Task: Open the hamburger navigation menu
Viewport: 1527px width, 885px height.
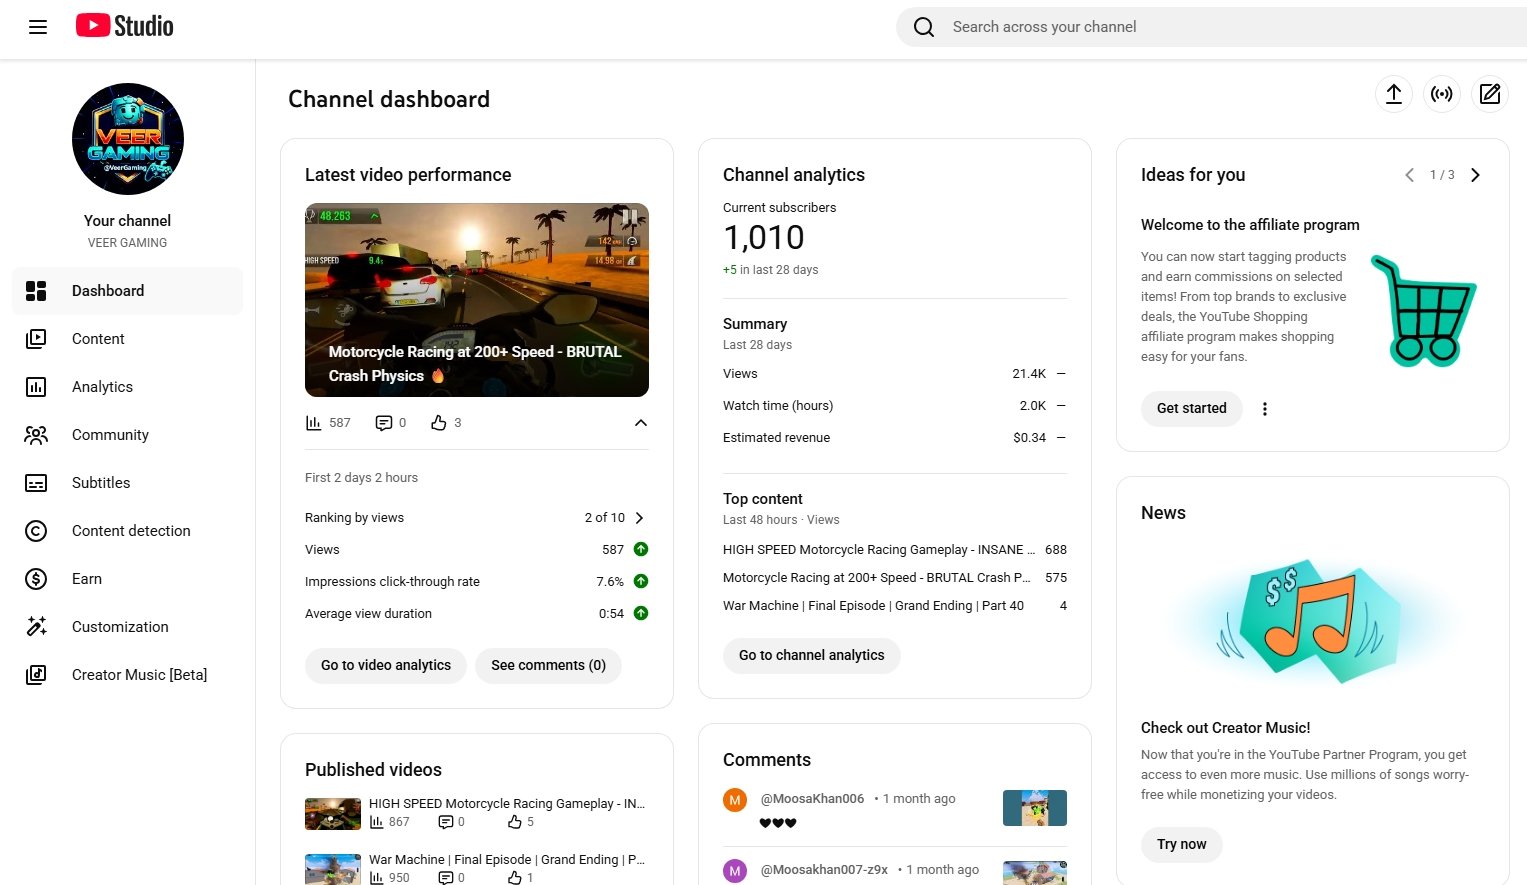Action: pyautogui.click(x=38, y=27)
